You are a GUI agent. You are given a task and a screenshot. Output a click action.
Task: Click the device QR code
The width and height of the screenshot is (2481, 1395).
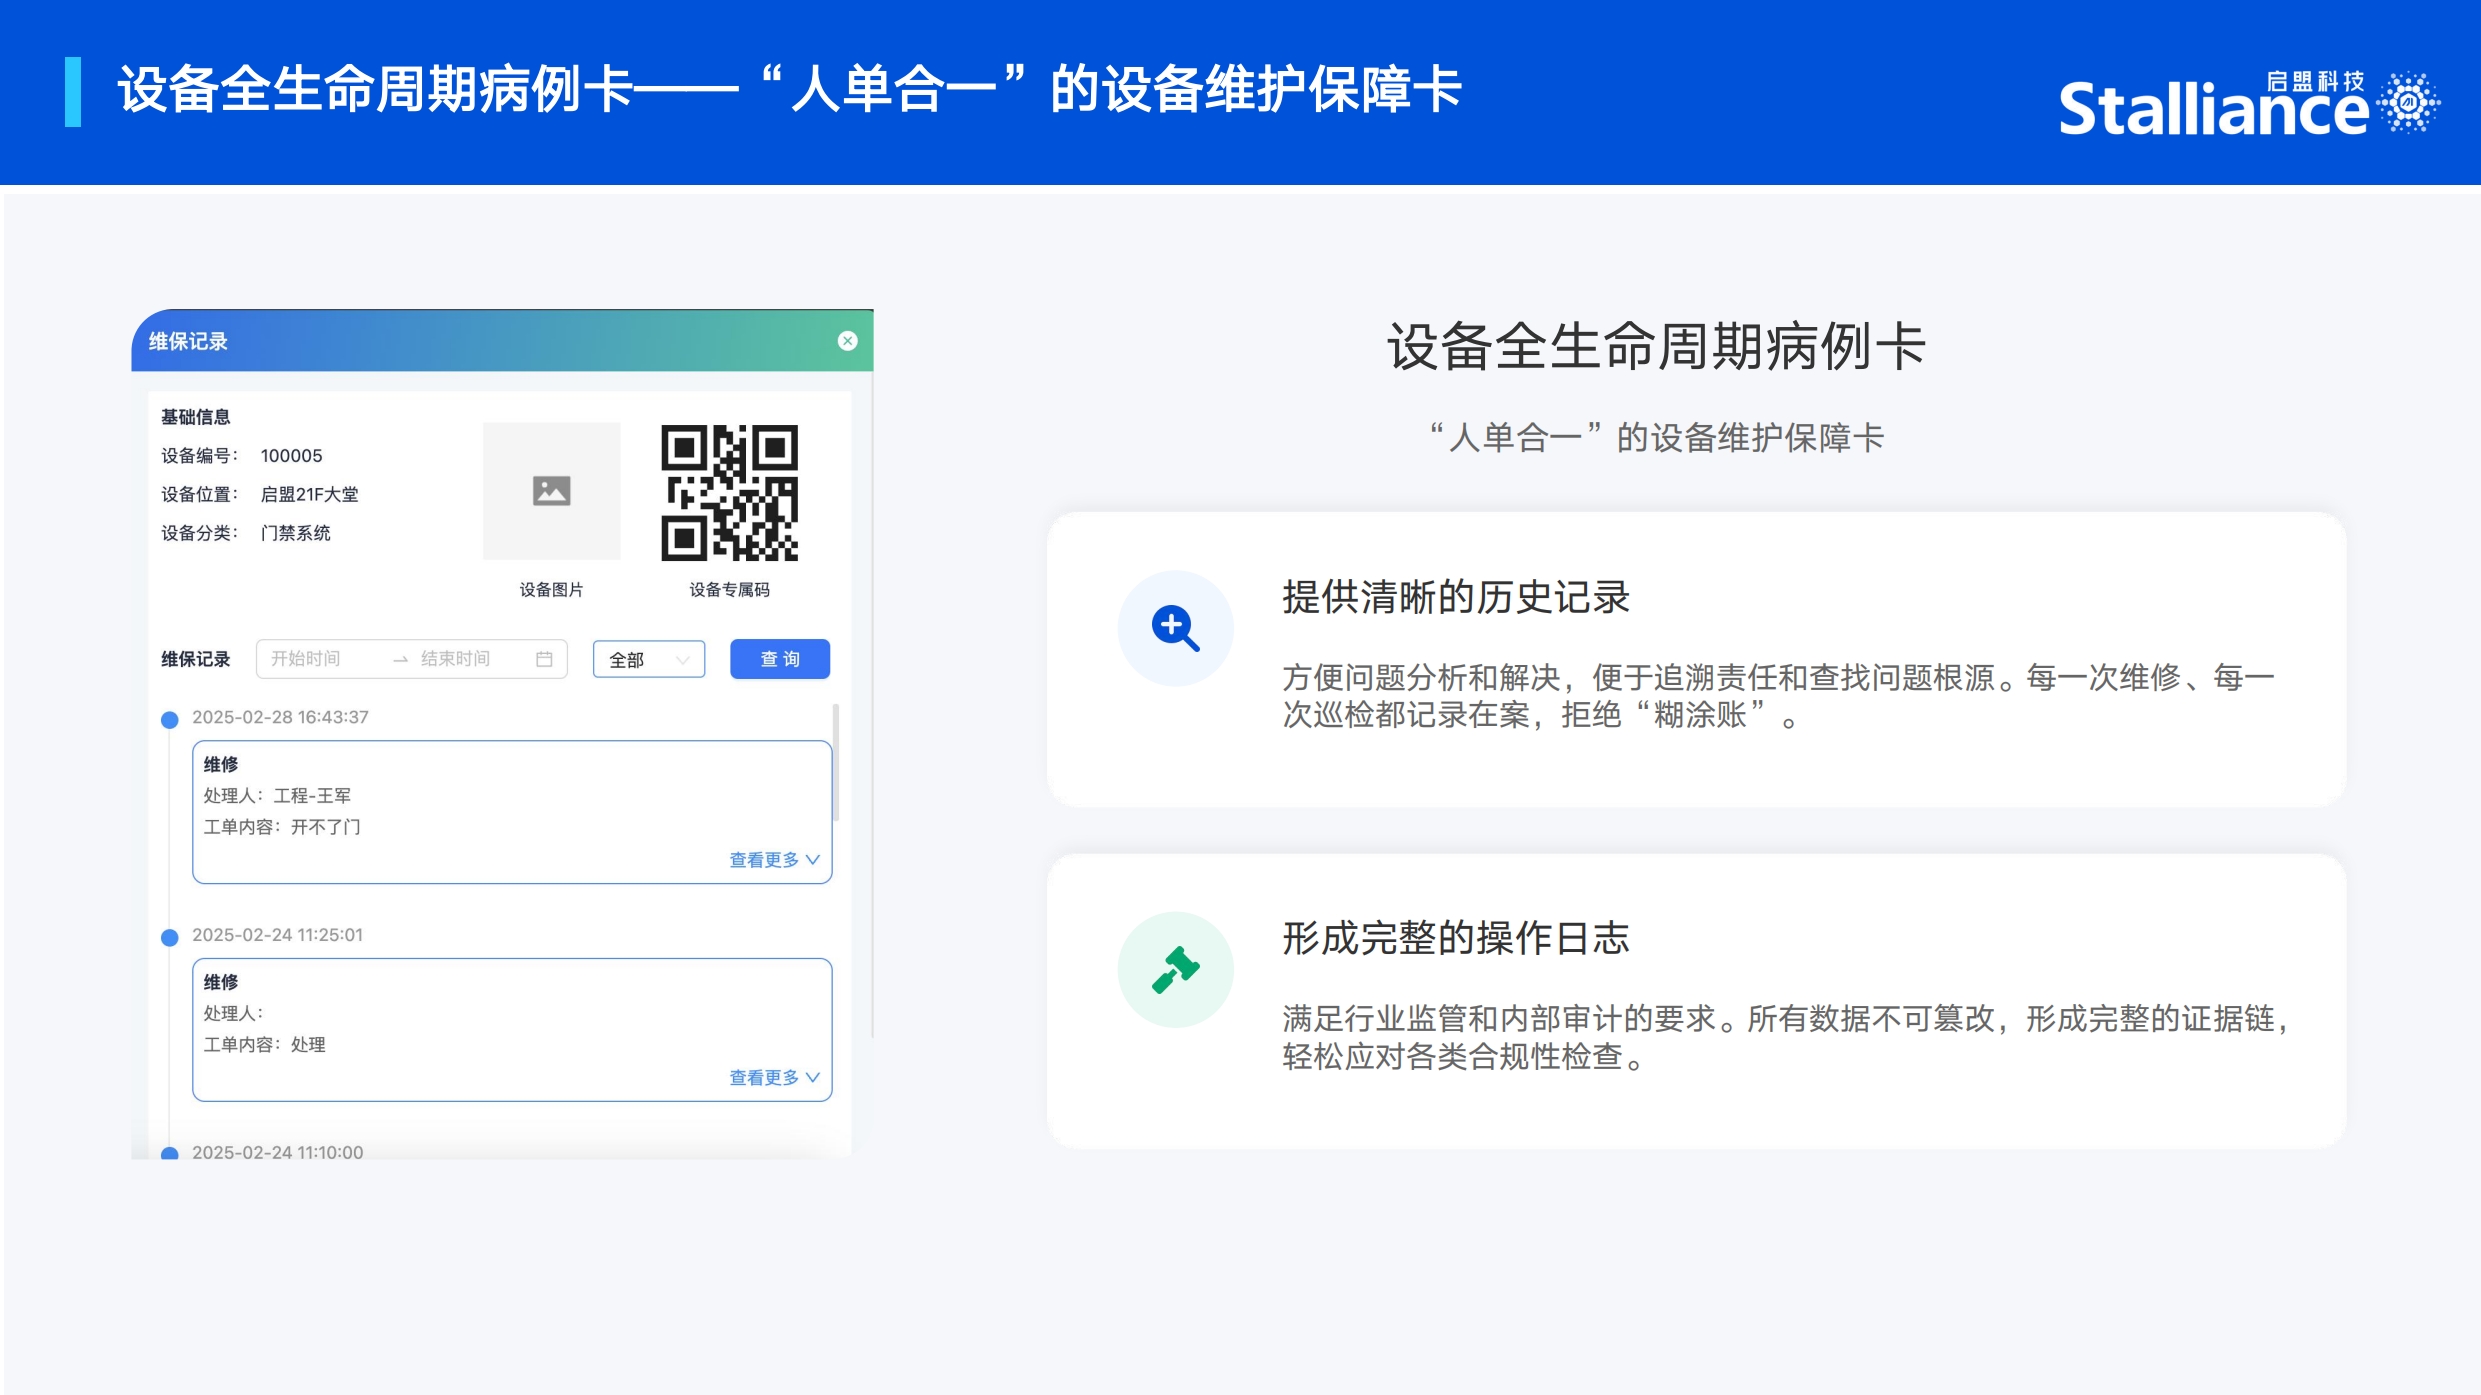pos(729,493)
